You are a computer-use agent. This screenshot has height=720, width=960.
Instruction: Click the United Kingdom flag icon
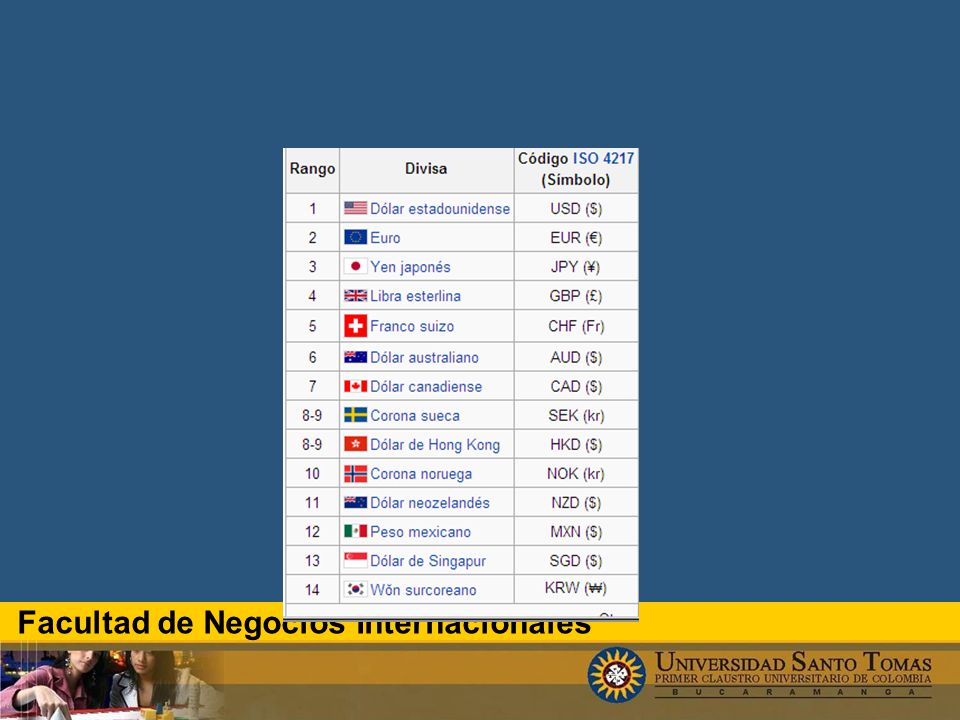(355, 296)
